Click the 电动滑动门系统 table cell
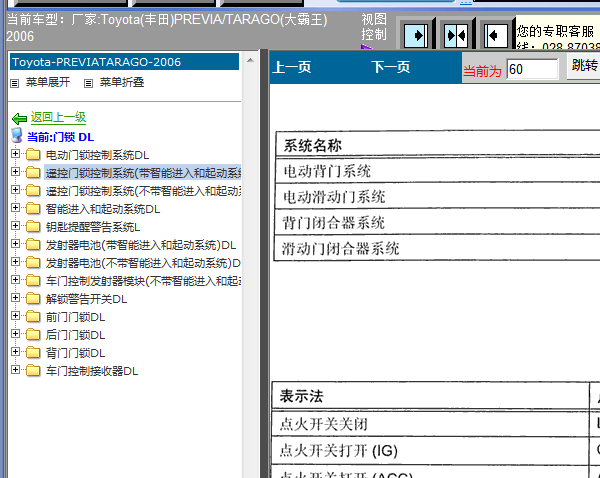The height and width of the screenshot is (478, 600). (437, 196)
